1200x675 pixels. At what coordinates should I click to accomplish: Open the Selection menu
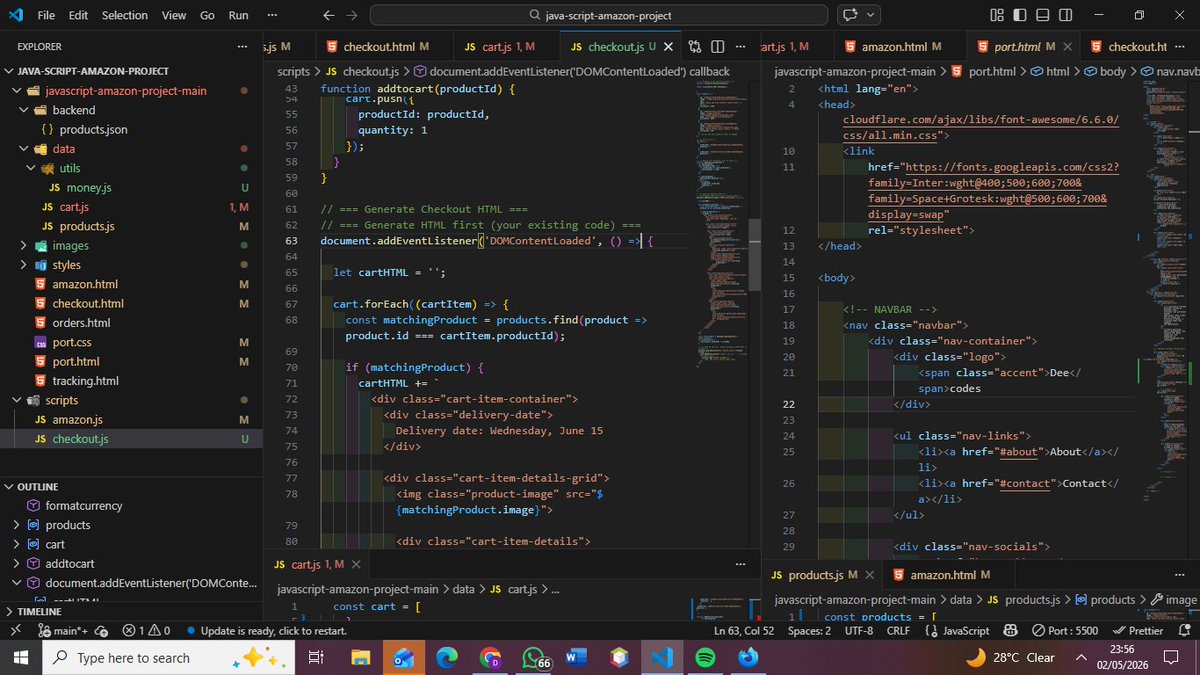tap(124, 15)
